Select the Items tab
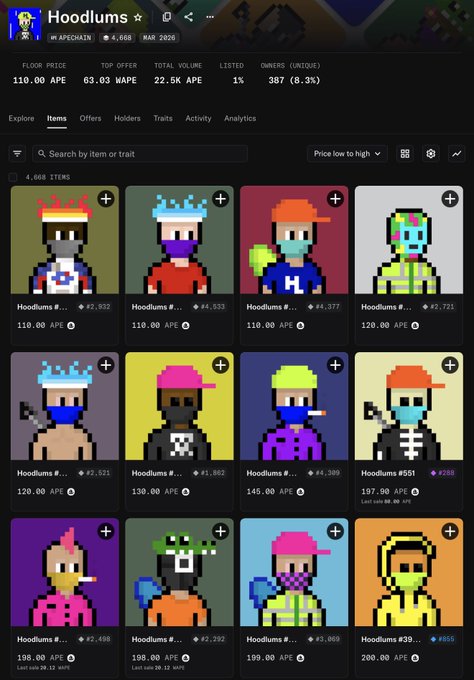 pos(57,118)
